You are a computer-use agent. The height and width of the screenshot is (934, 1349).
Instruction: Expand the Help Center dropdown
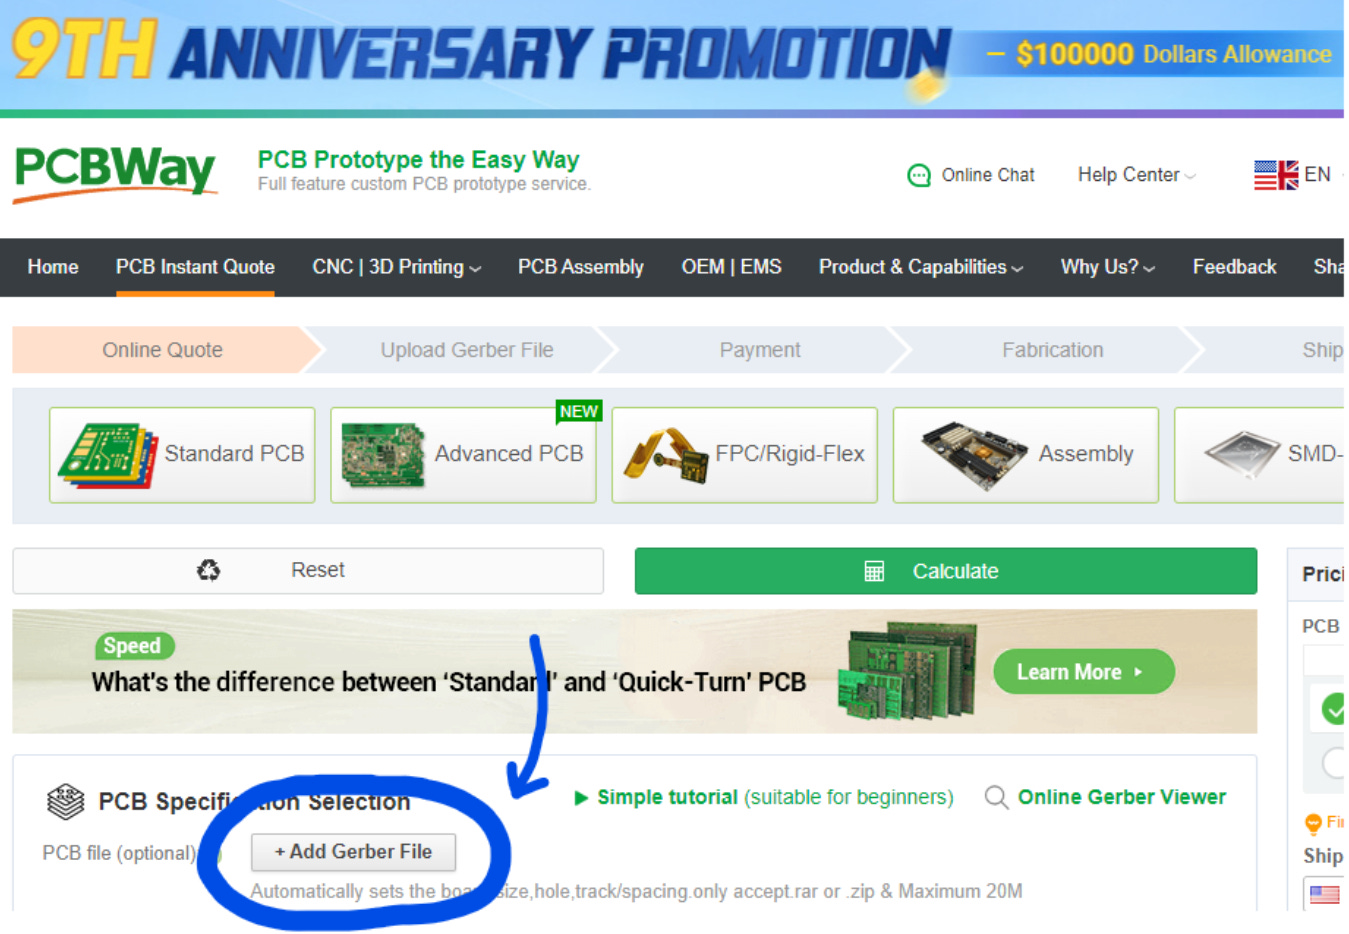click(1136, 175)
